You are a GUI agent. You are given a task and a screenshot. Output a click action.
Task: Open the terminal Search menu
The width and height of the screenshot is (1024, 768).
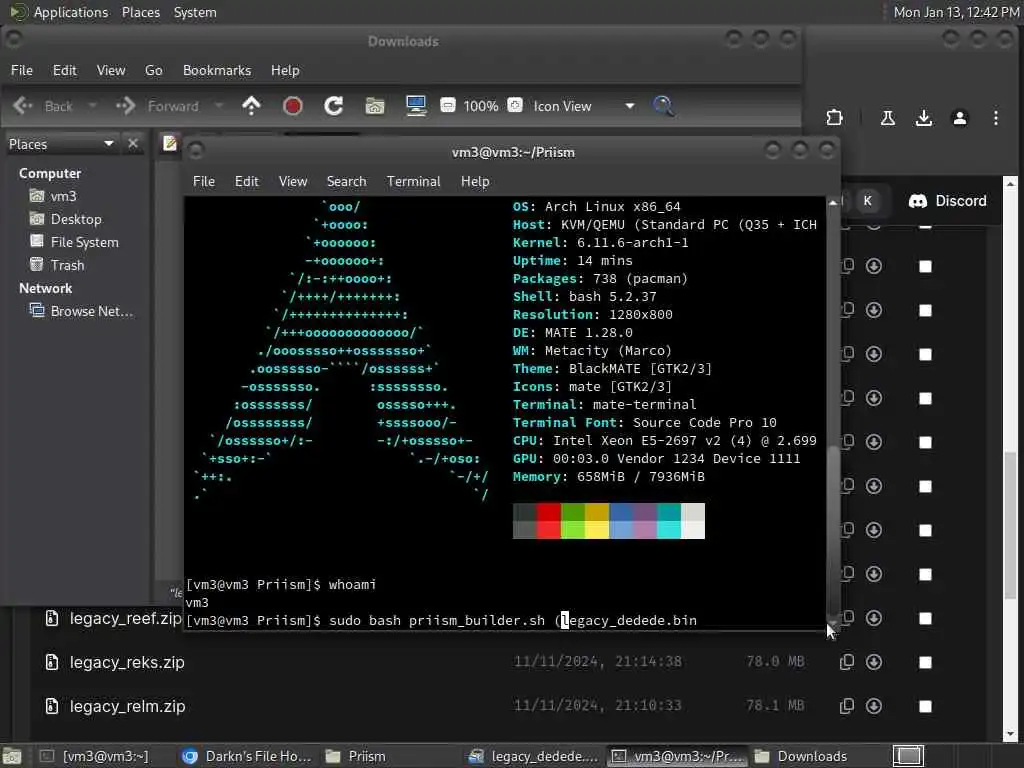[346, 182]
